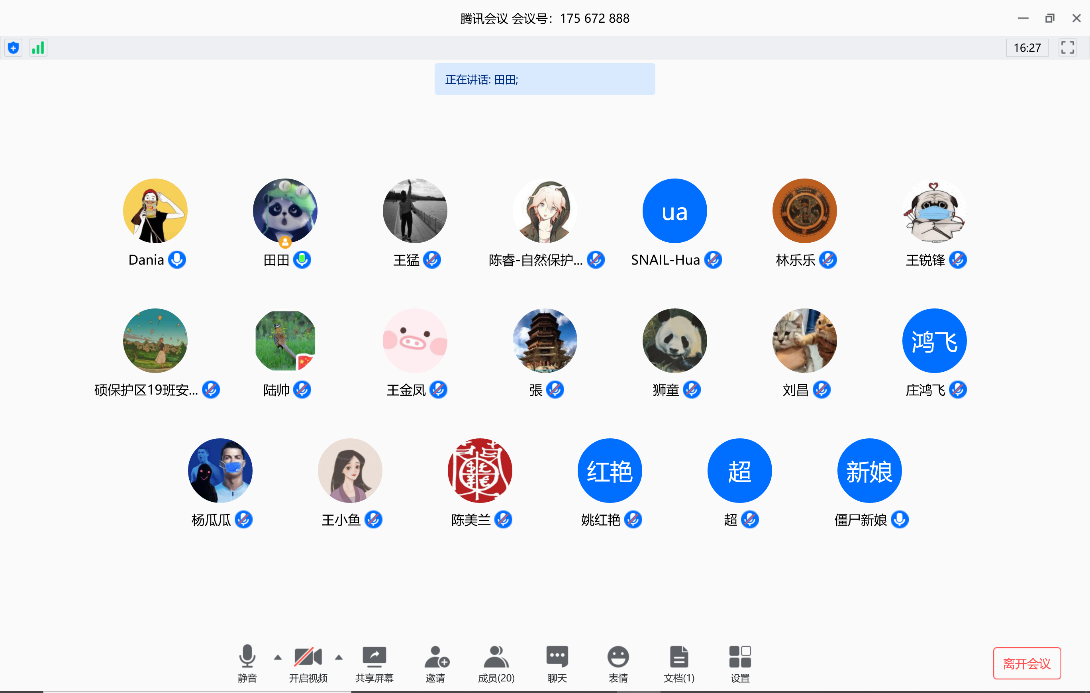
Task: Click the microphone icon beside Dania
Action: tap(177, 260)
